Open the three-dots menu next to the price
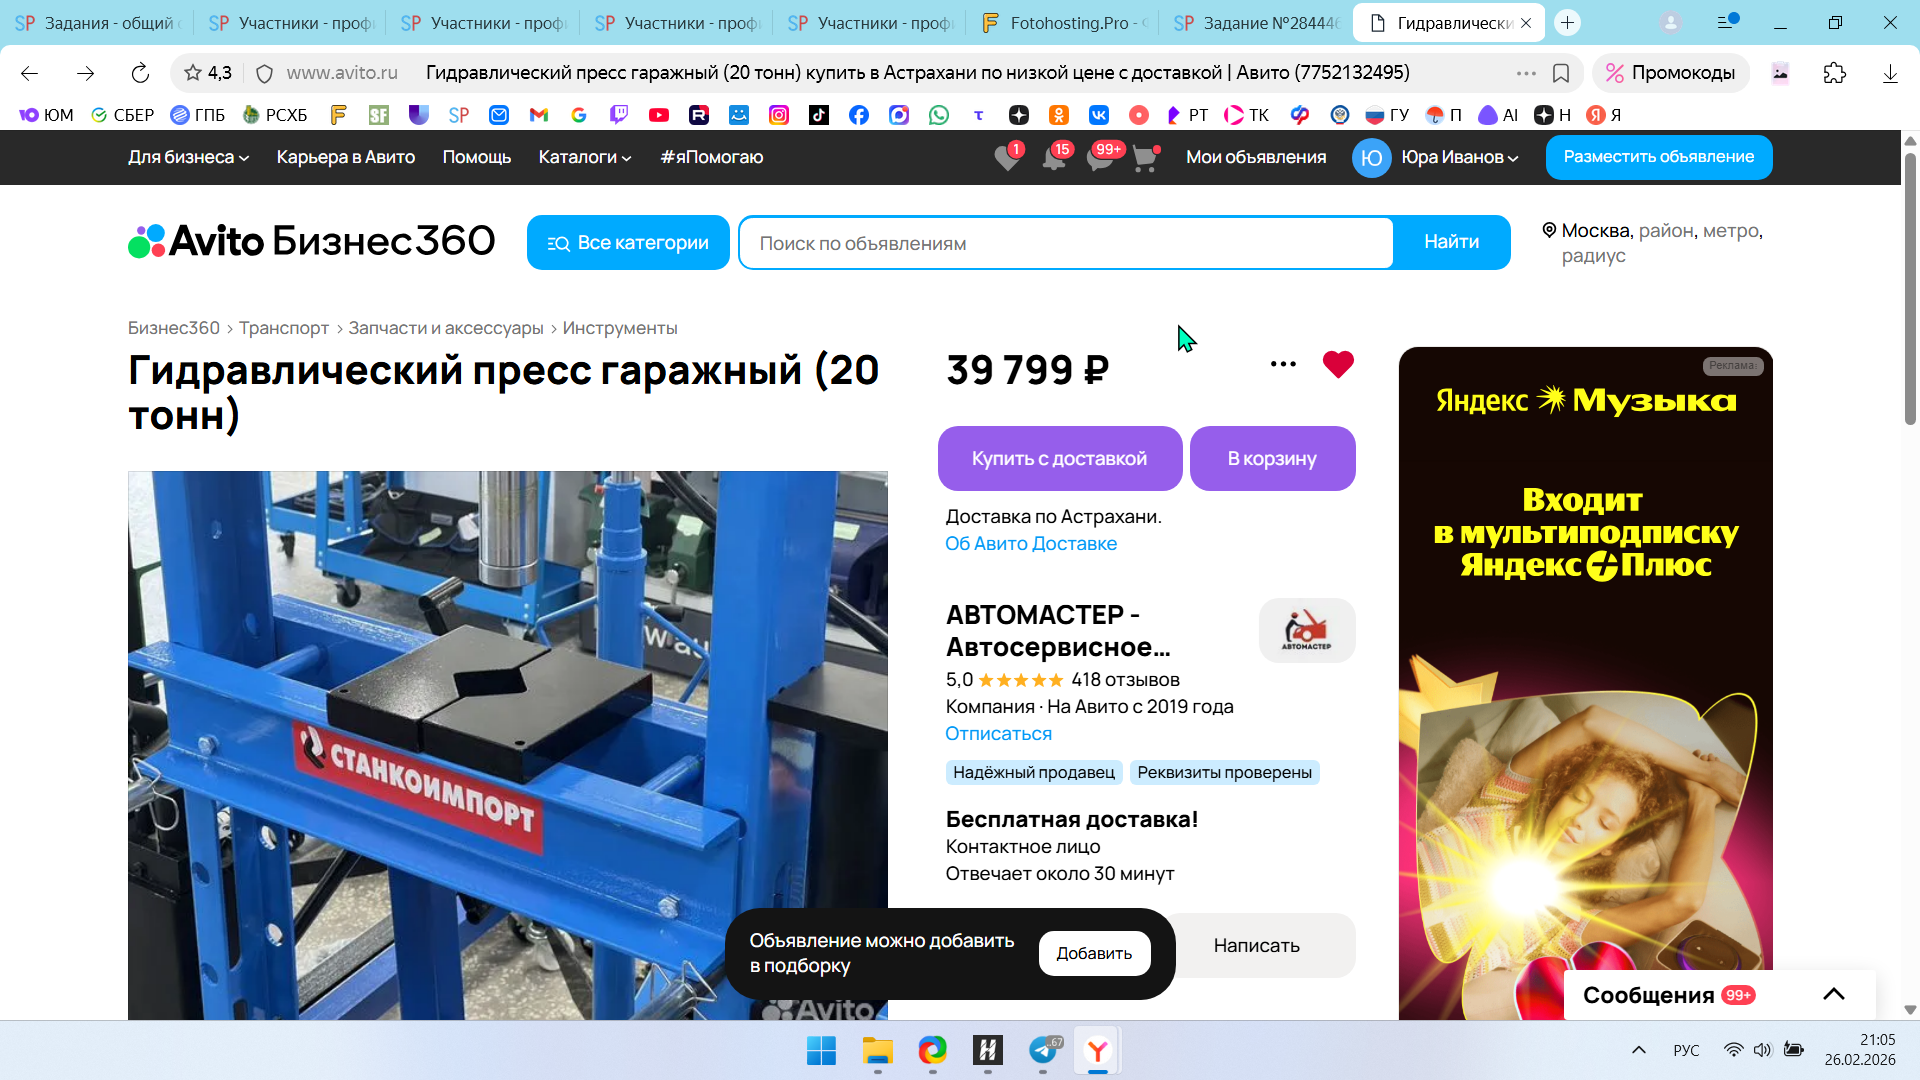This screenshot has height=1080, width=1920. (1283, 364)
